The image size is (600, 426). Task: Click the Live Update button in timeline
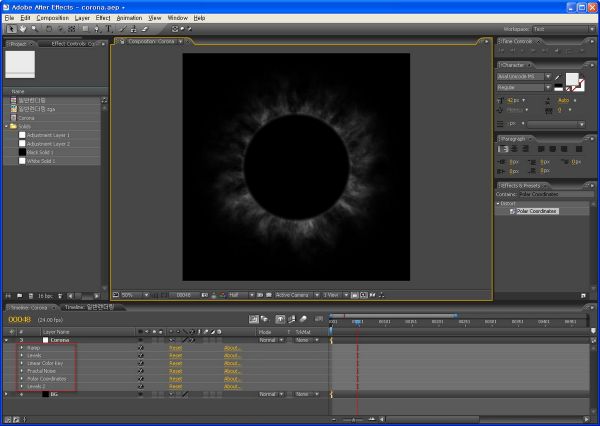click(x=253, y=319)
